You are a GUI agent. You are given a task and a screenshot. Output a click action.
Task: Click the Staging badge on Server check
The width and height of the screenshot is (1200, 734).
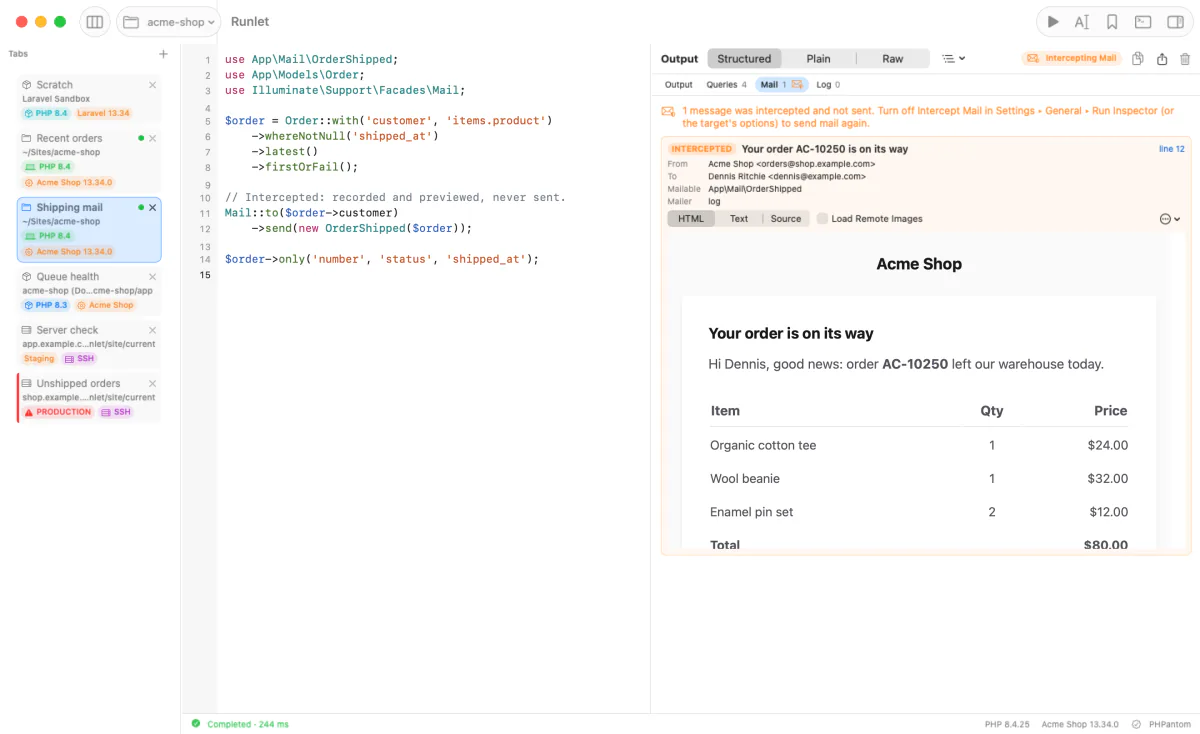[39, 358]
